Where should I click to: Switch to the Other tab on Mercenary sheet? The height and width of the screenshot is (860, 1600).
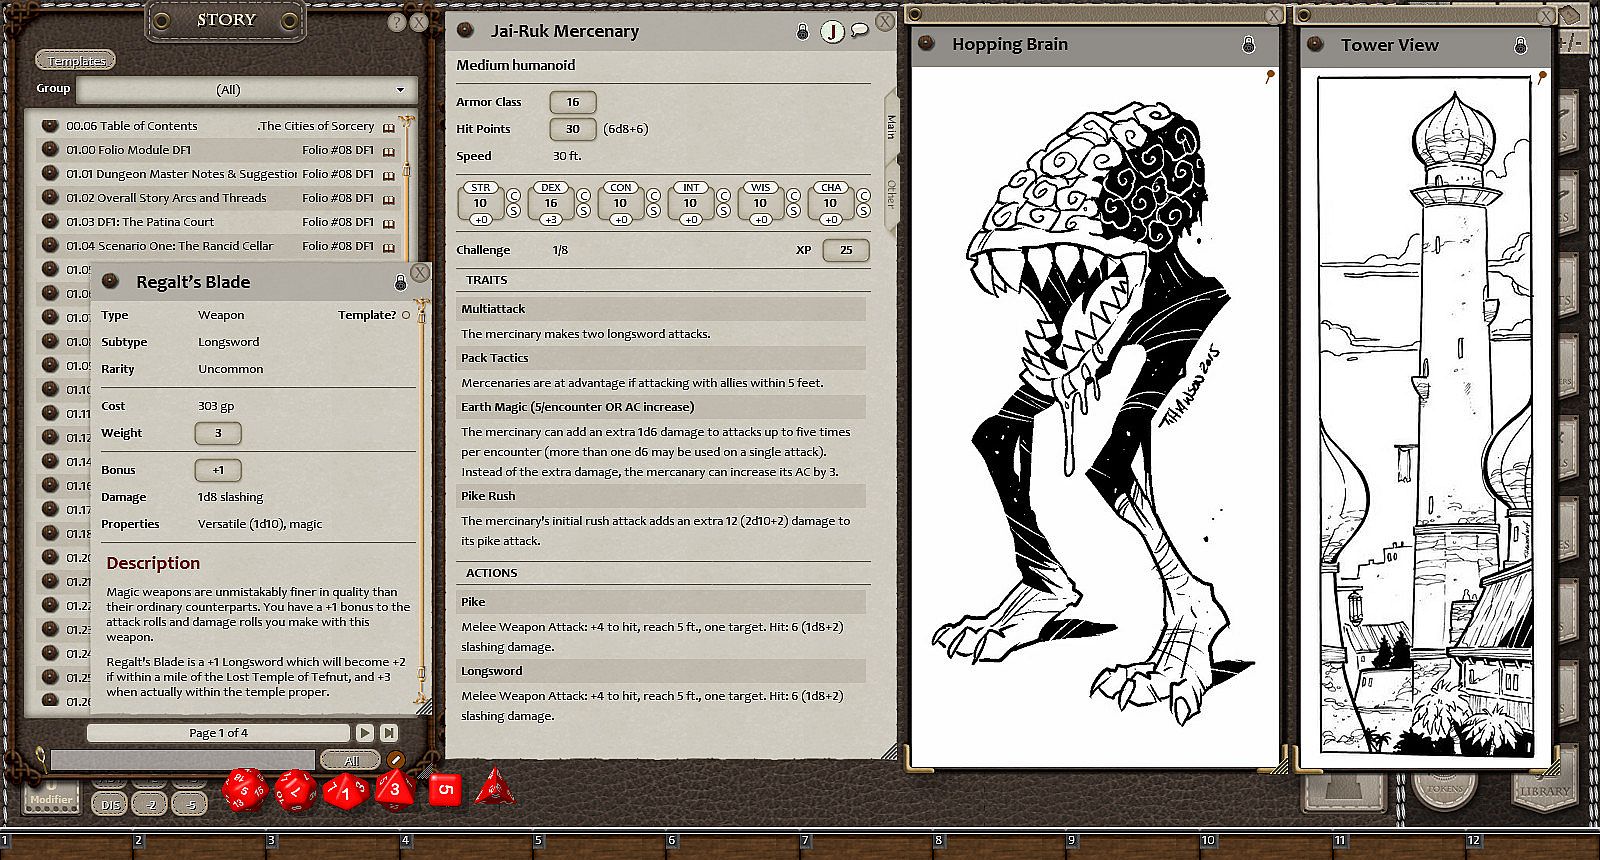890,194
